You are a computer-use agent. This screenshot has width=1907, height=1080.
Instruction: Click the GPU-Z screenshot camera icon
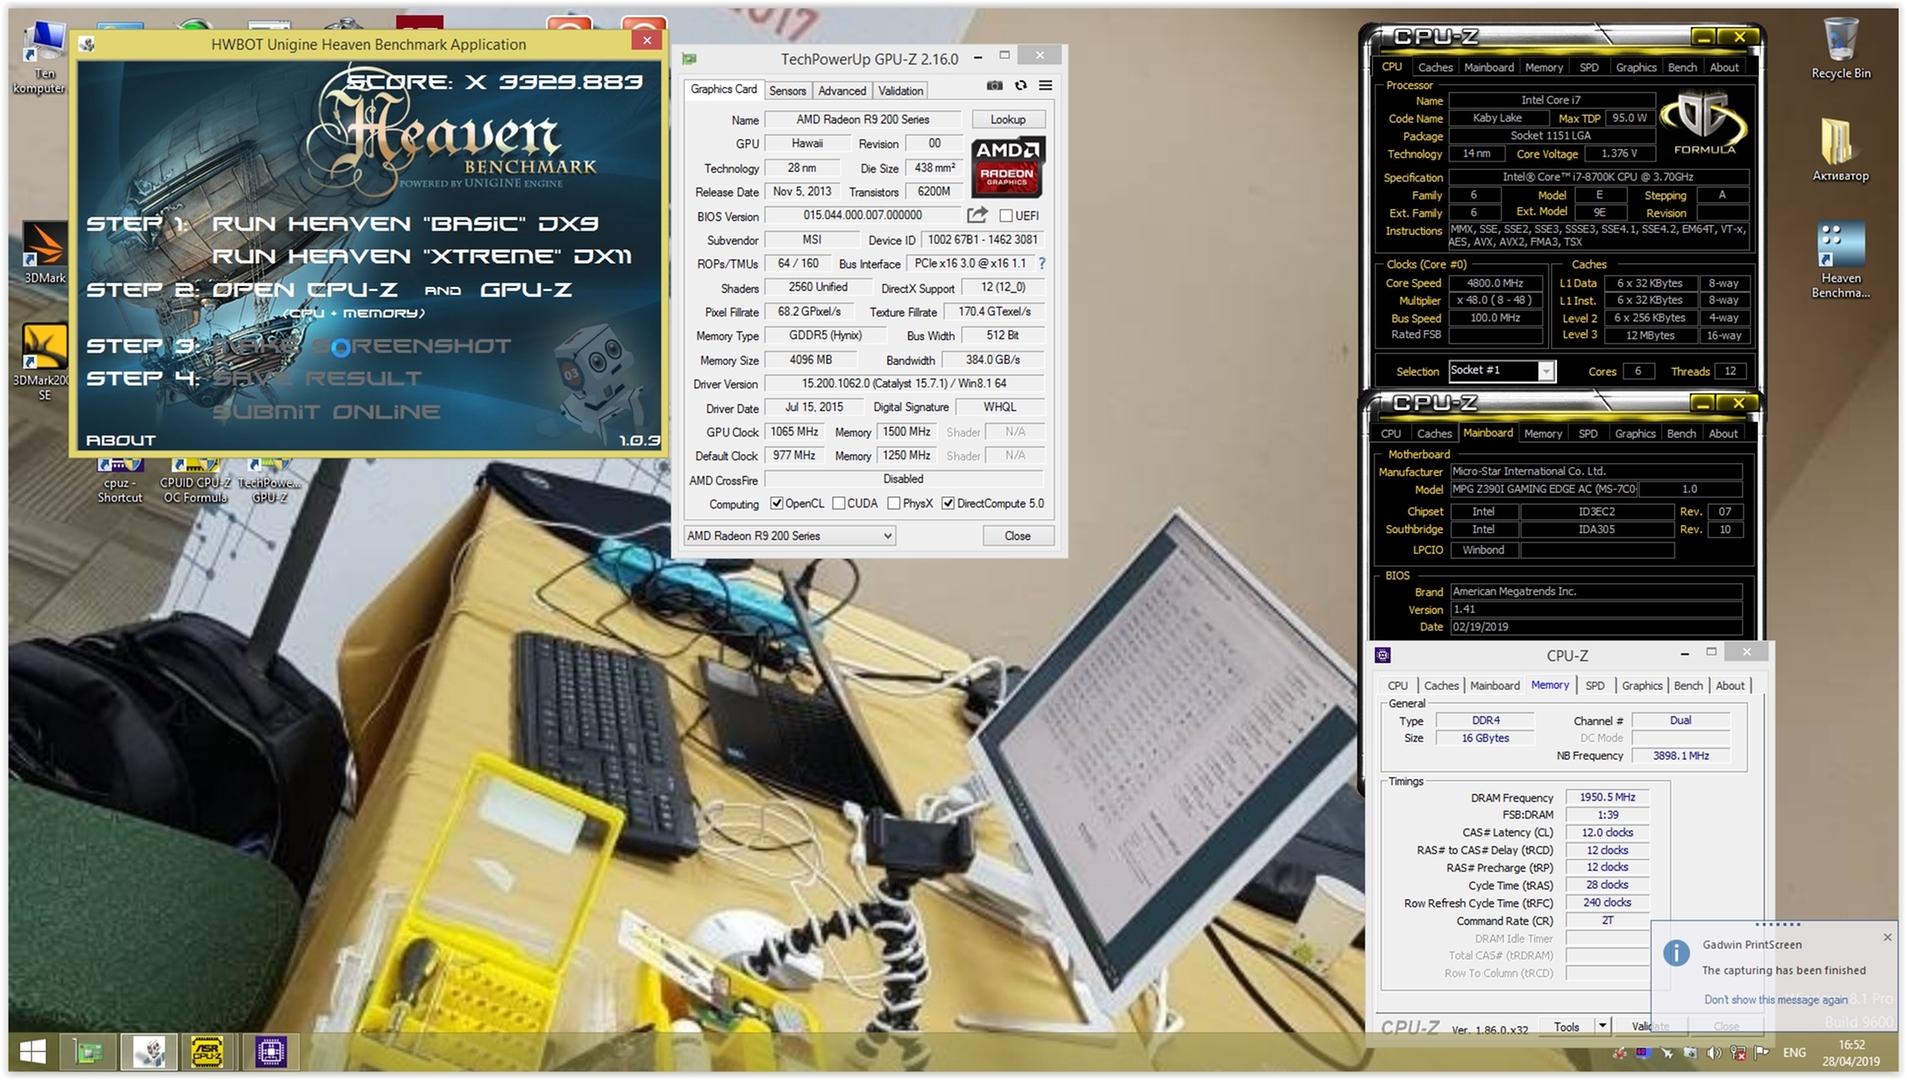994,86
